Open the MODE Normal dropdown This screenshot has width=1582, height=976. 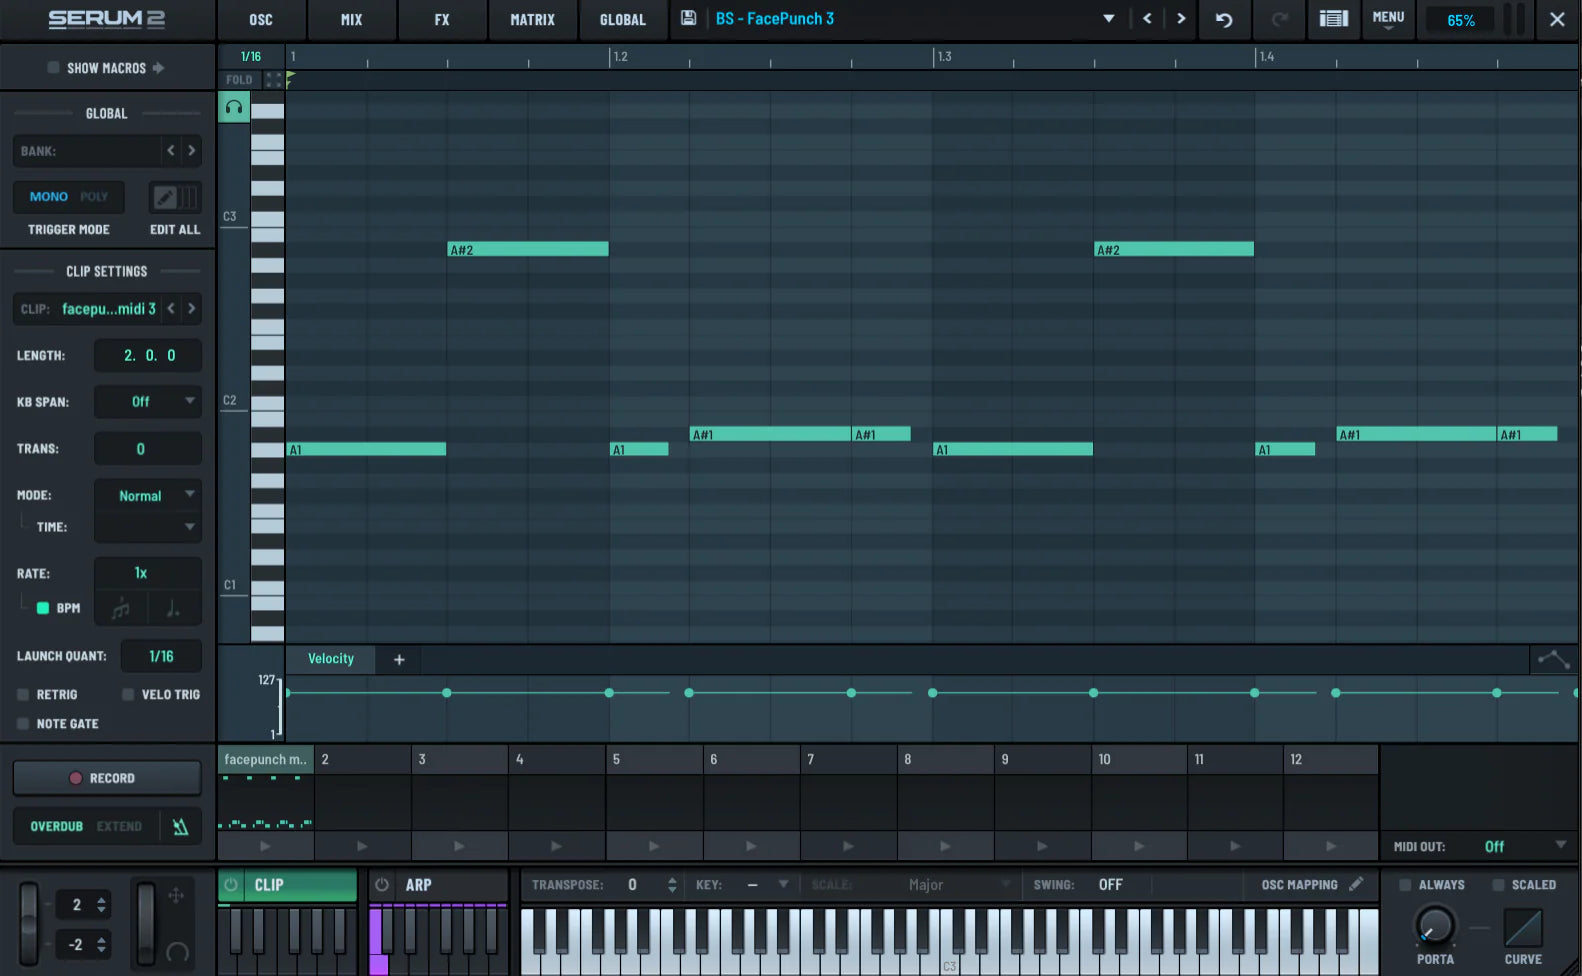coord(148,496)
